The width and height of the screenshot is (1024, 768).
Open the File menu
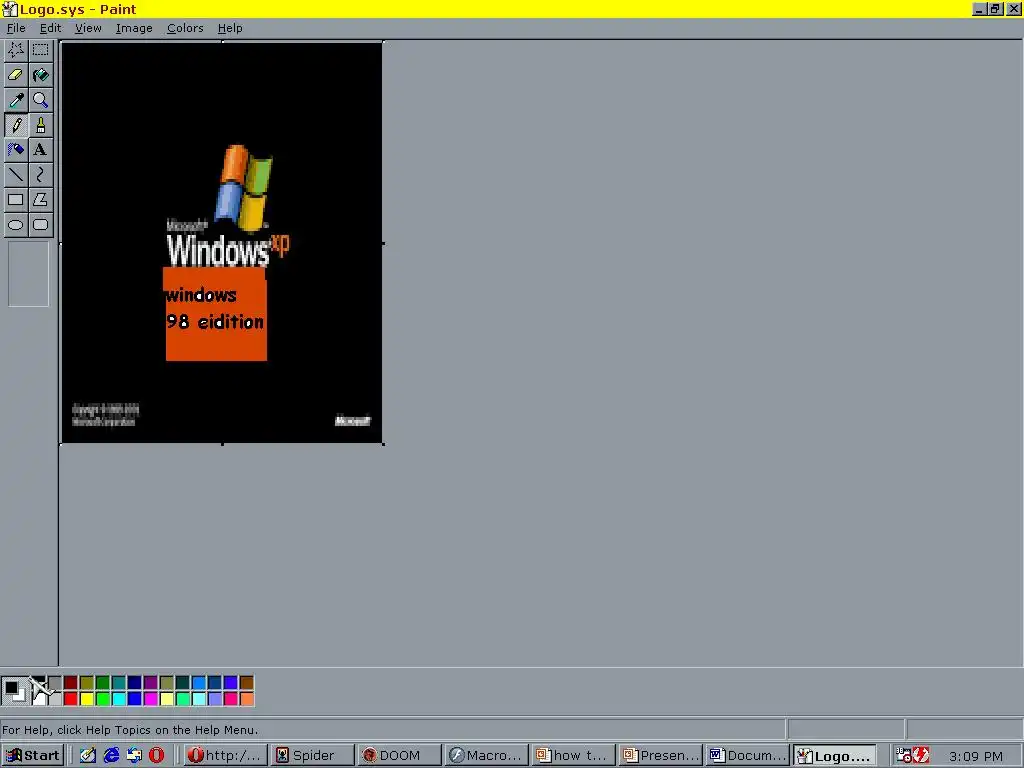(16, 28)
